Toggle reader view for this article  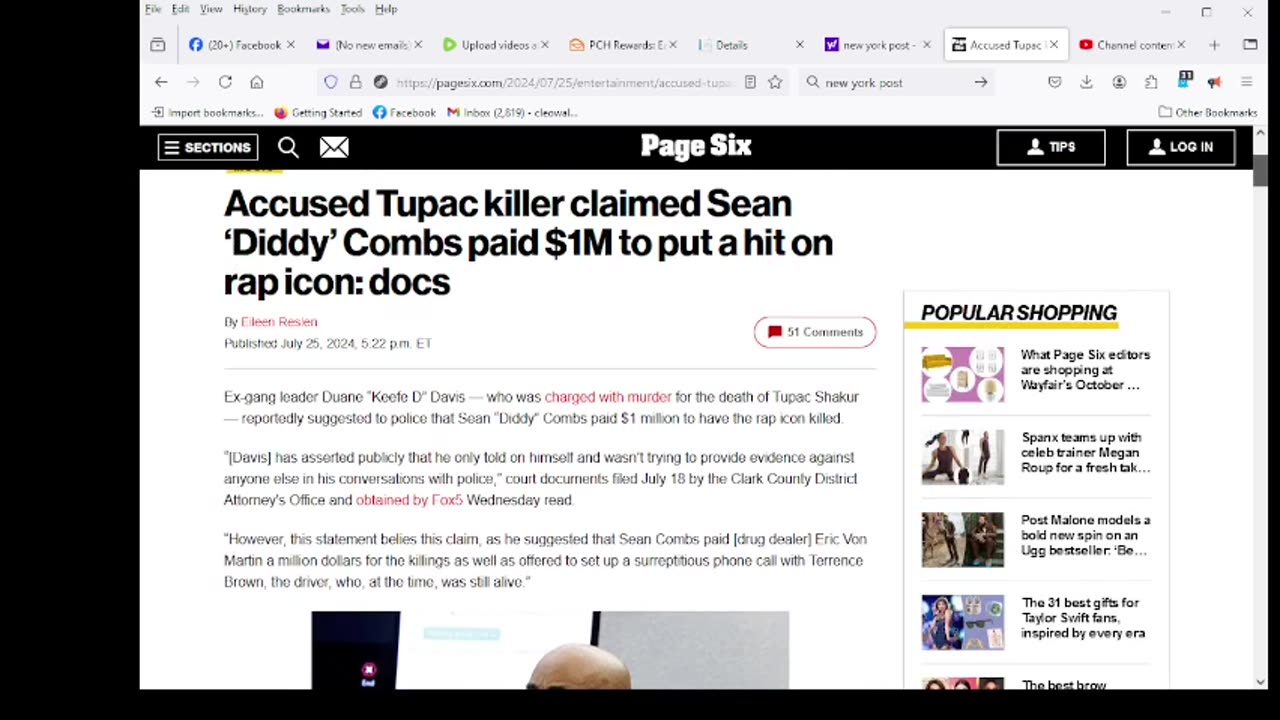750,82
